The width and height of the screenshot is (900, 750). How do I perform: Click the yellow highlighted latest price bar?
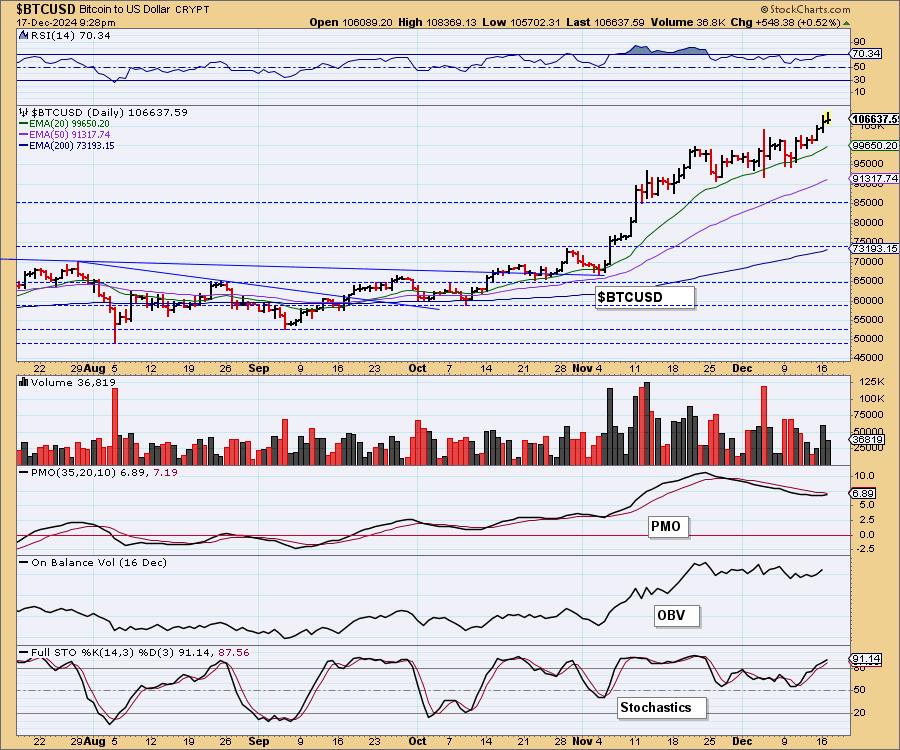tap(827, 117)
